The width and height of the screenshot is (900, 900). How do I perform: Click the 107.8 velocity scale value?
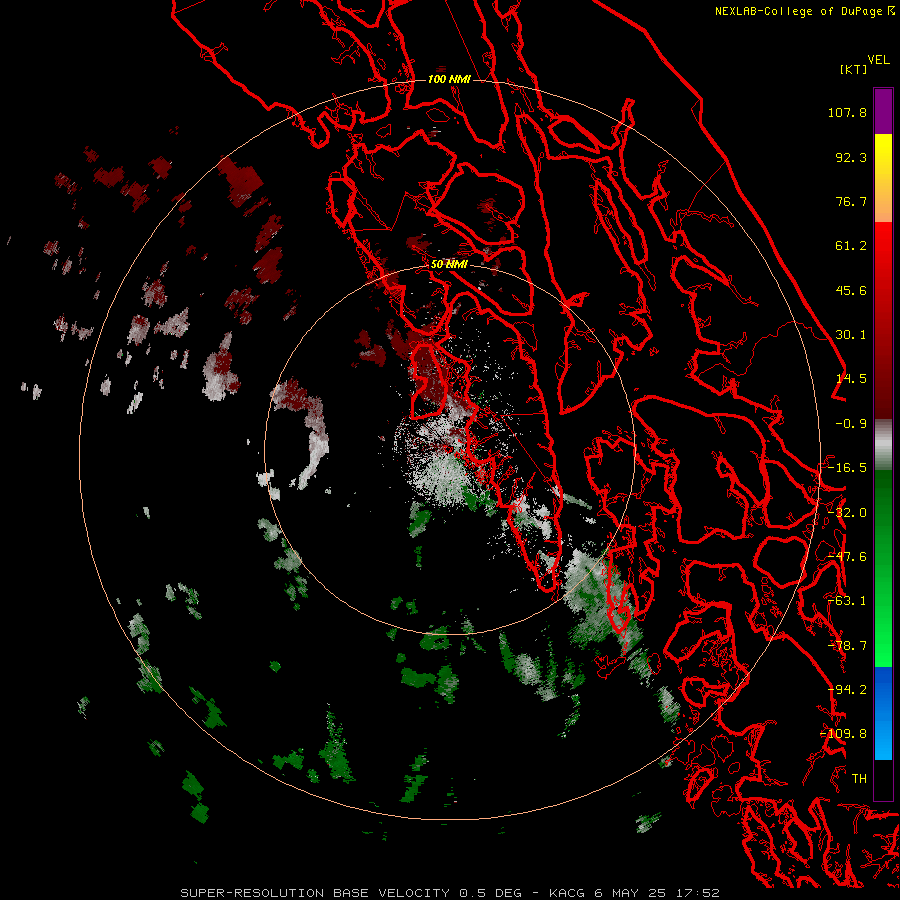pos(847,112)
